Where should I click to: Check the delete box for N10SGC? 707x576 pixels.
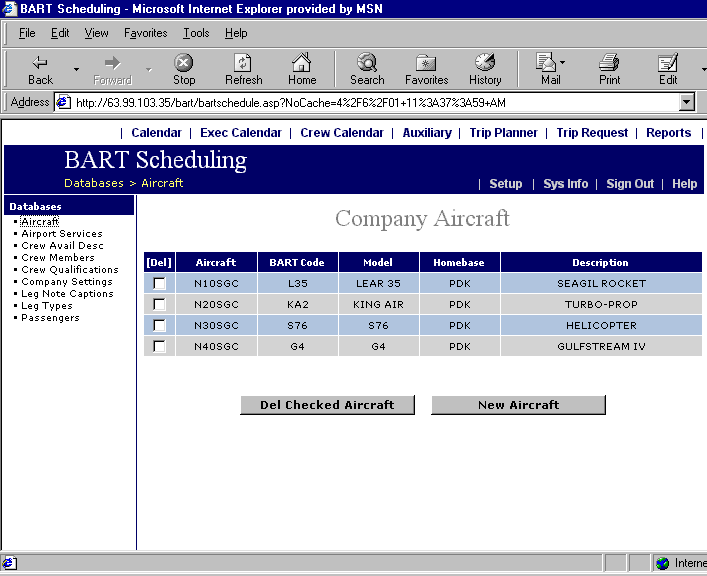coord(159,284)
